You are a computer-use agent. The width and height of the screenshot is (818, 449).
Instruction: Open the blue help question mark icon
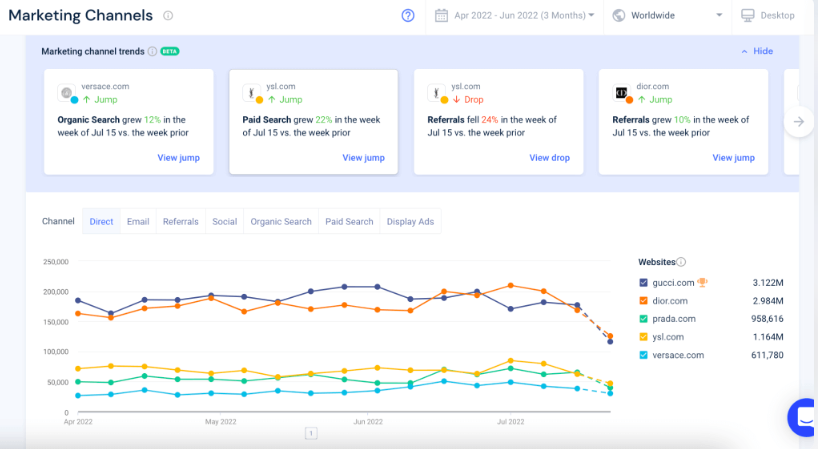408,16
